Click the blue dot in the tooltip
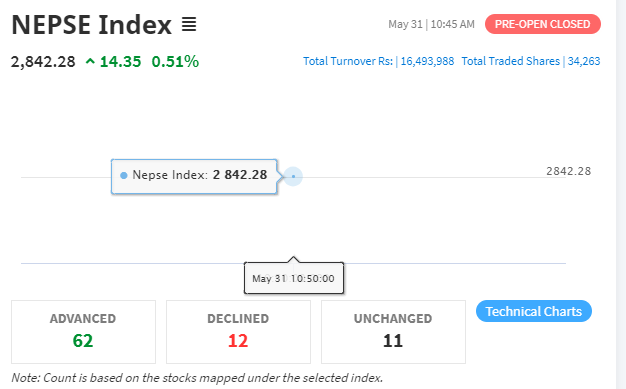The height and width of the screenshot is (389, 626). point(124,175)
